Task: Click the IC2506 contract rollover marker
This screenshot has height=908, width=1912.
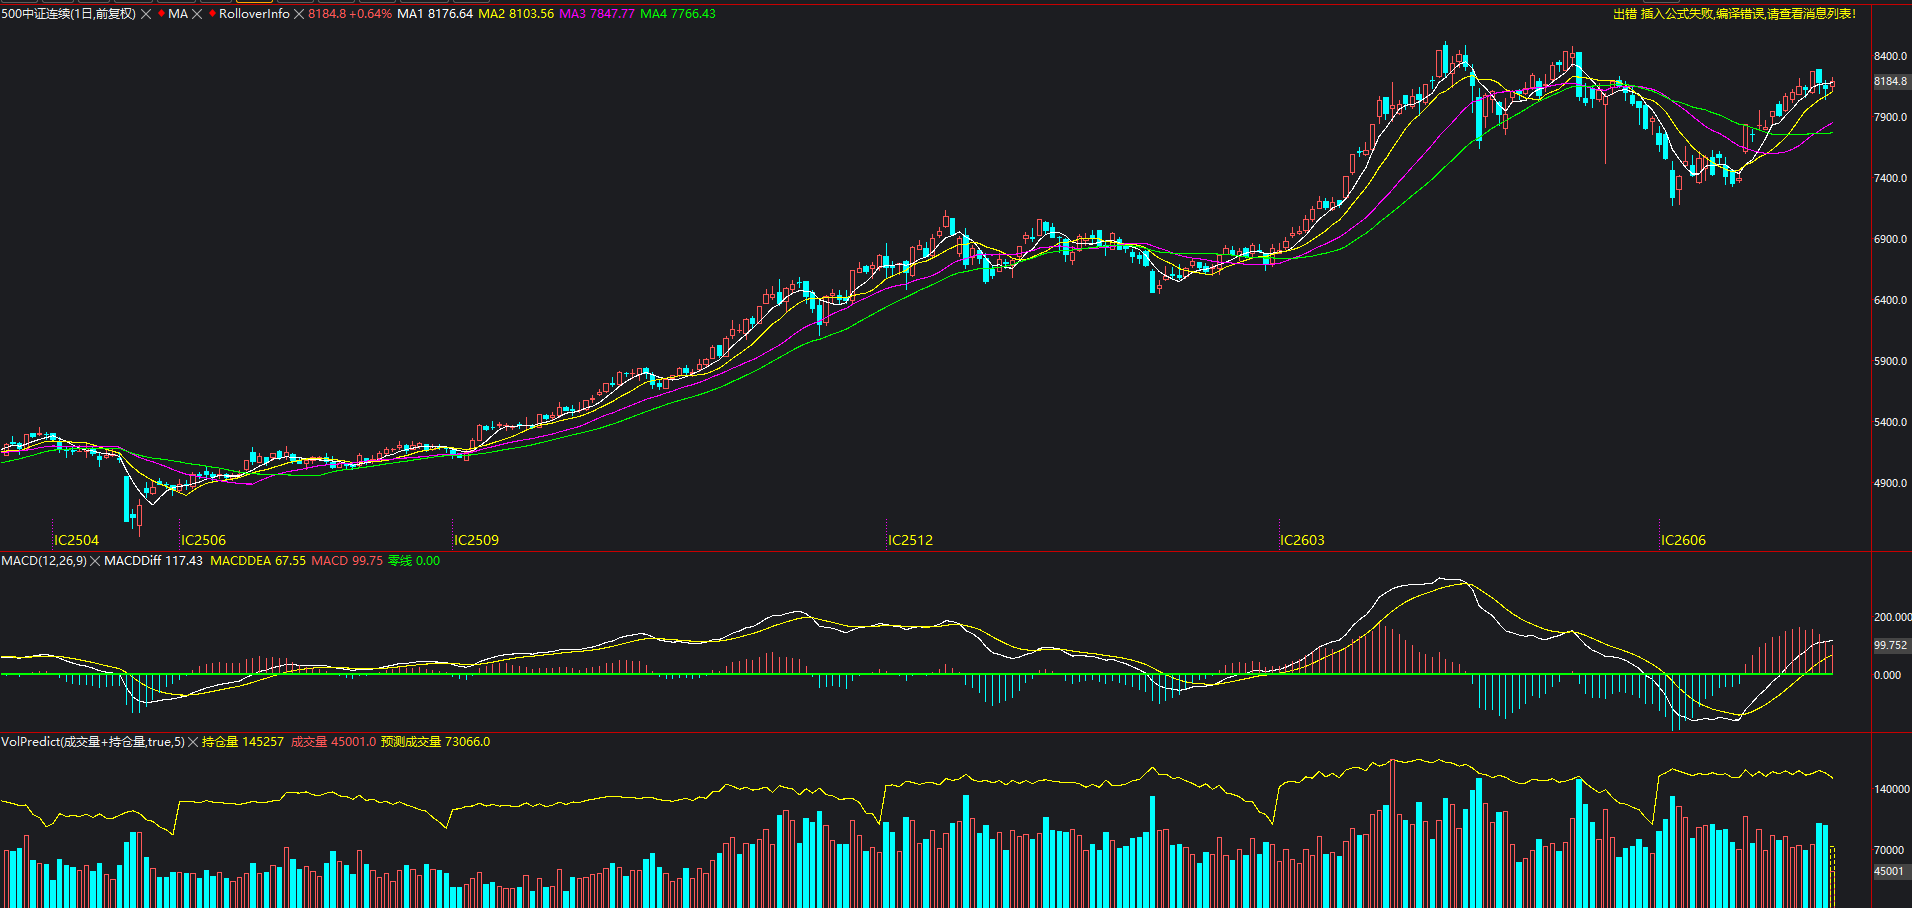Action: tap(203, 540)
